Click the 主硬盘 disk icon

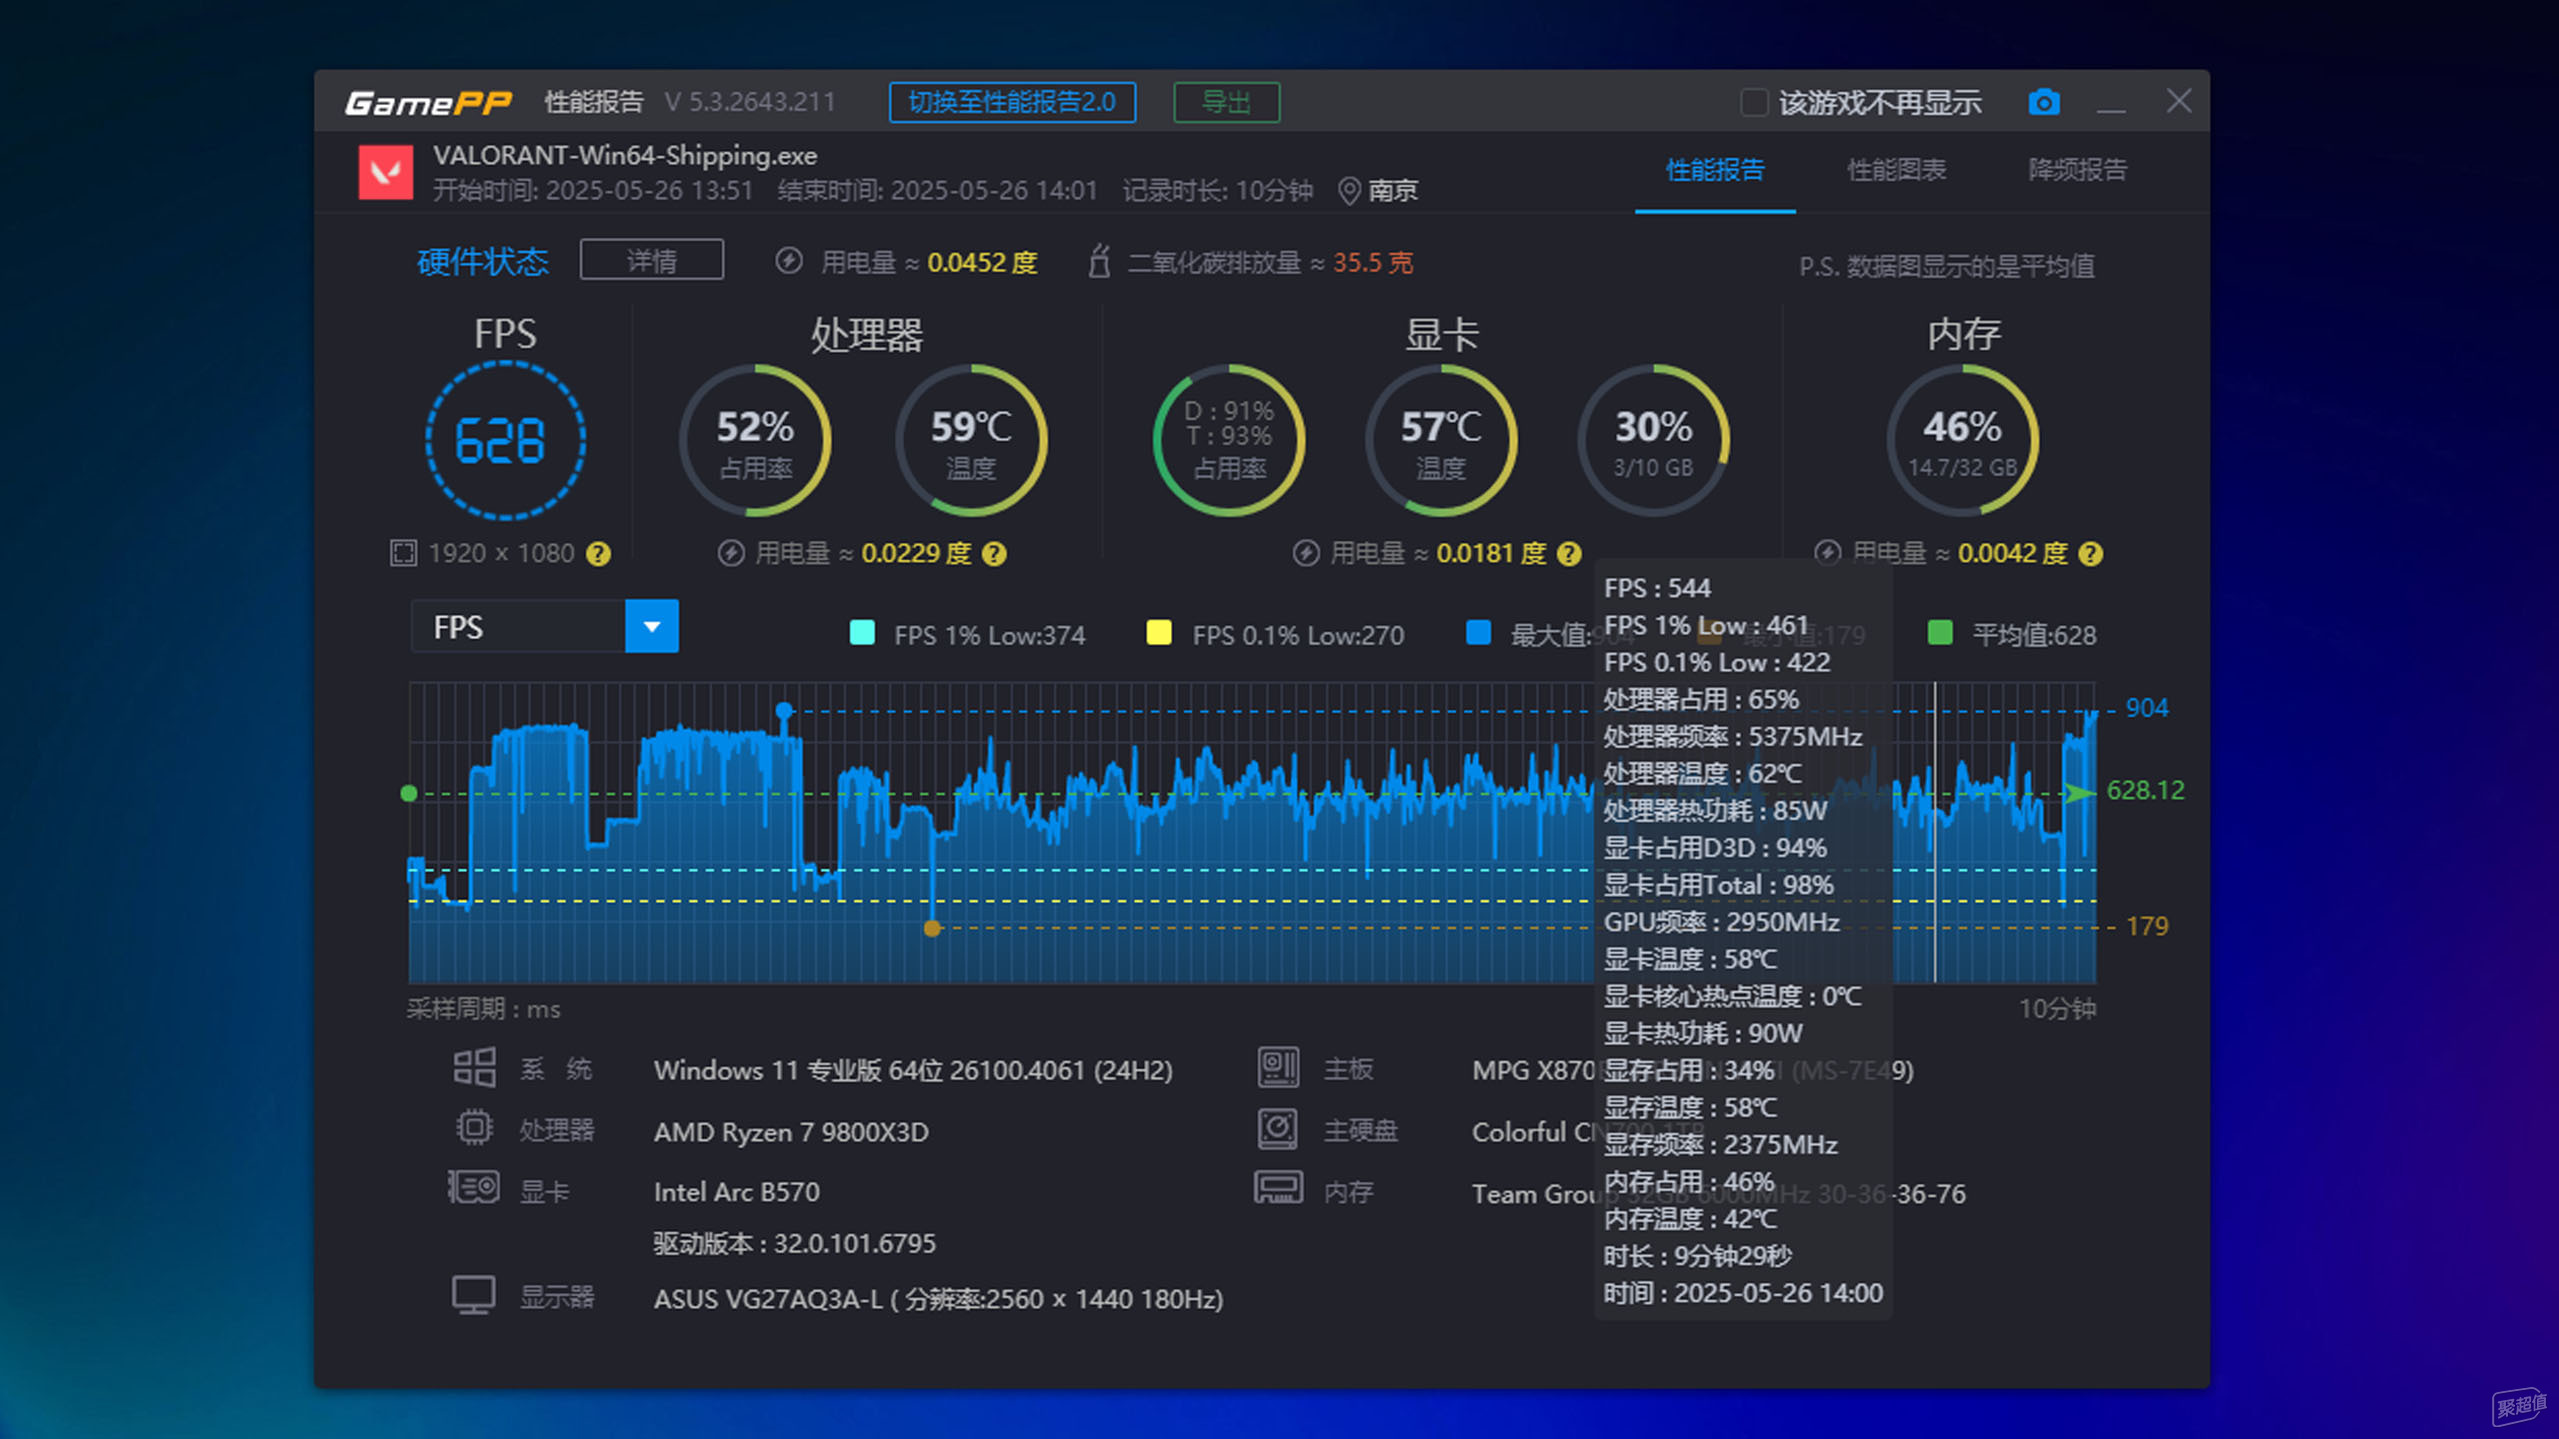click(1278, 1129)
